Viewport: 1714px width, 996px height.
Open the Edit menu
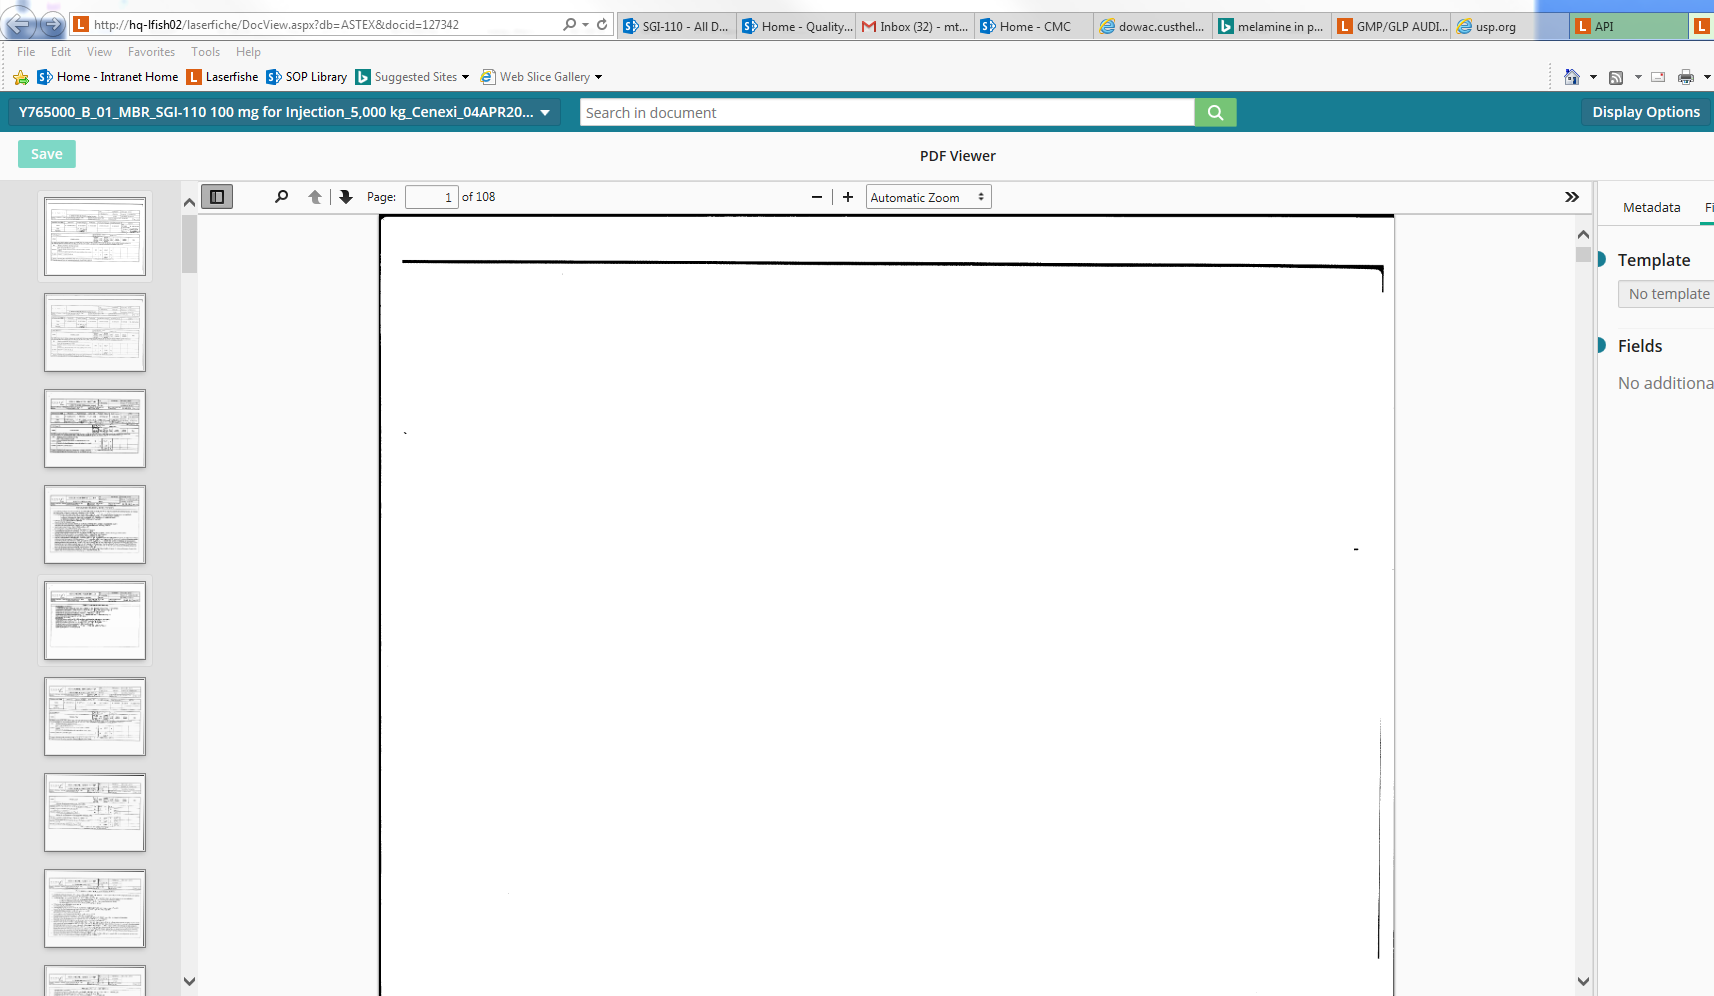61,52
